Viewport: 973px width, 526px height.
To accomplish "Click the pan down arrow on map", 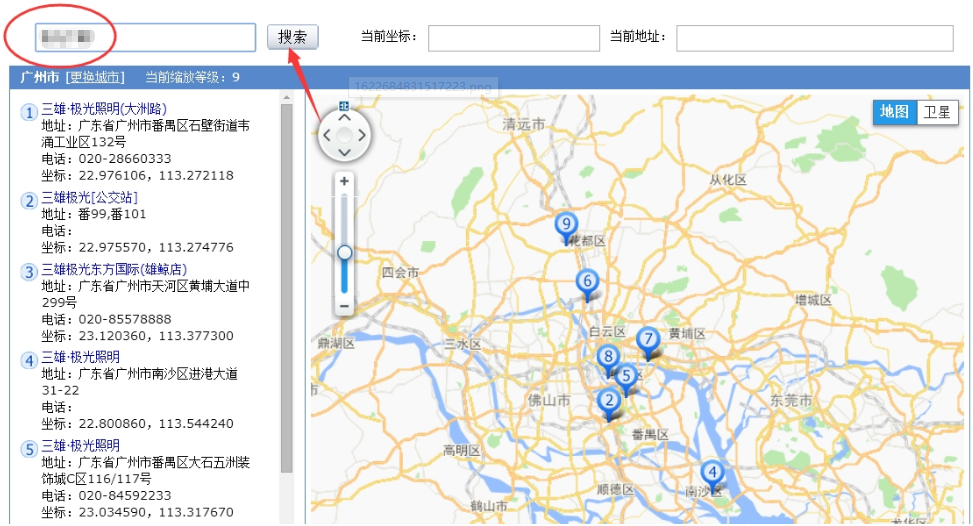I will (344, 152).
